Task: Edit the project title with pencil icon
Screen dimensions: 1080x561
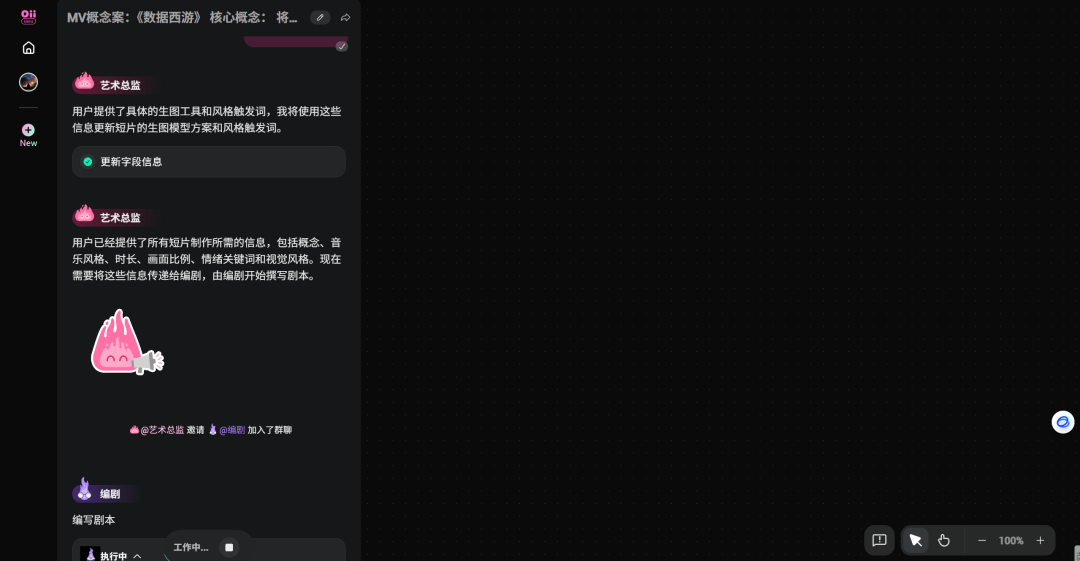Action: coord(320,18)
